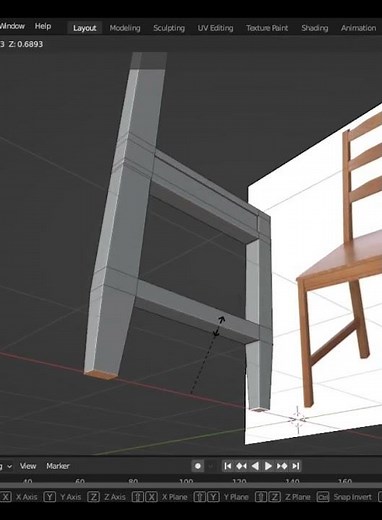The width and height of the screenshot is (382, 520).
Task: Open the Window menu
Action: pyautogui.click(x=12, y=26)
